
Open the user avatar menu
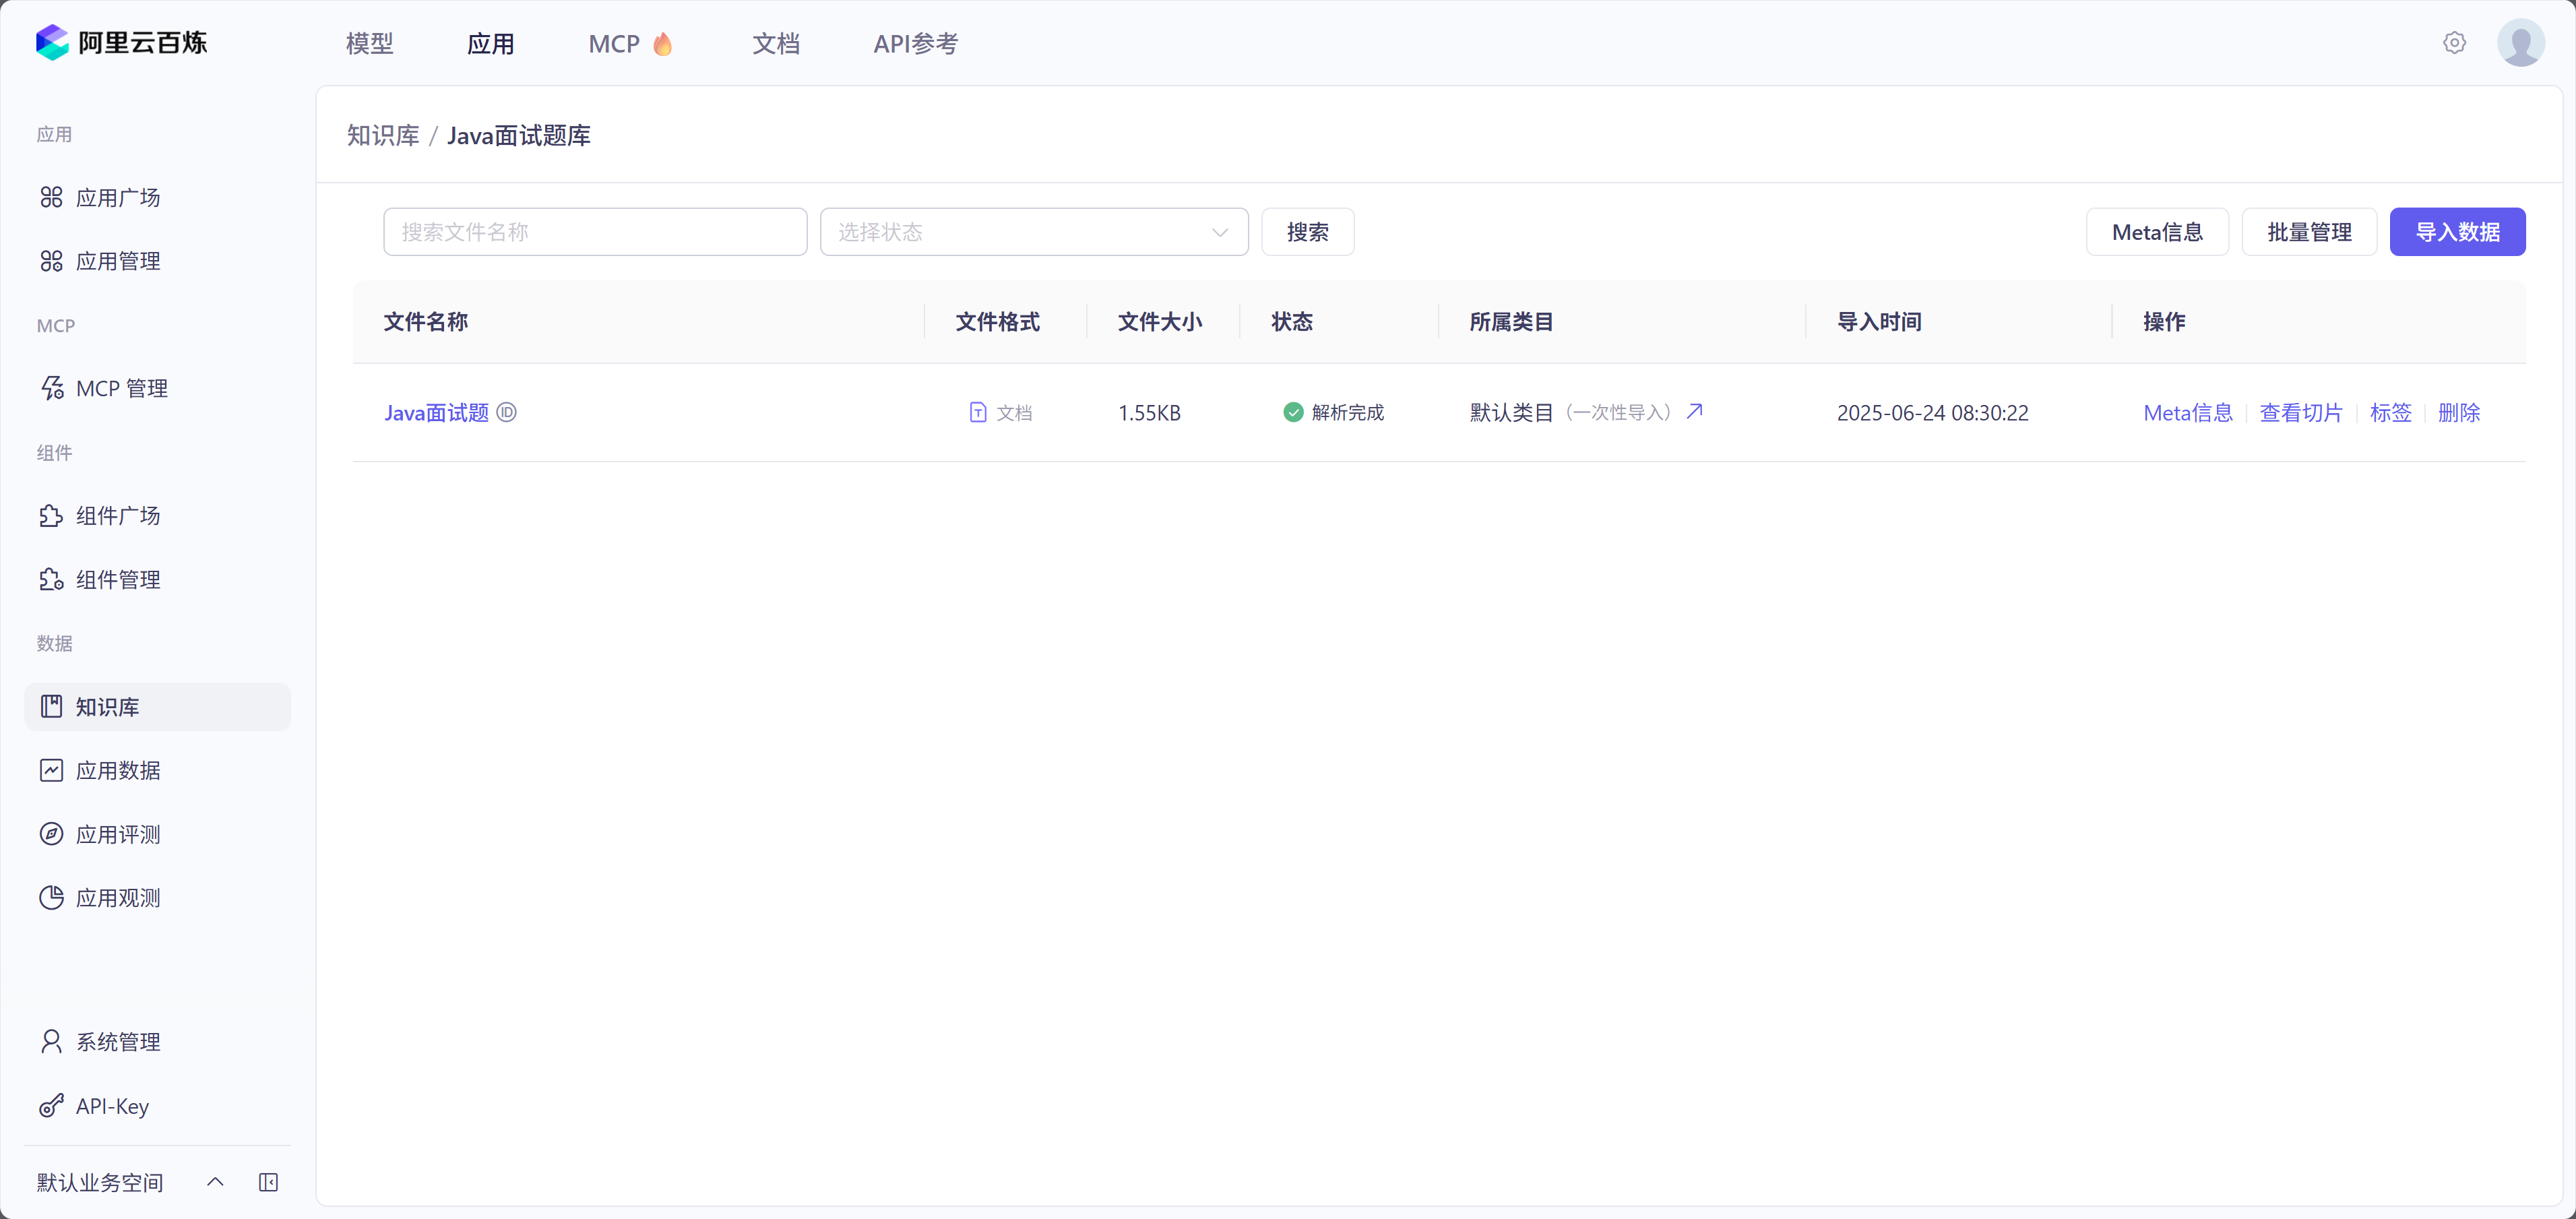2520,43
